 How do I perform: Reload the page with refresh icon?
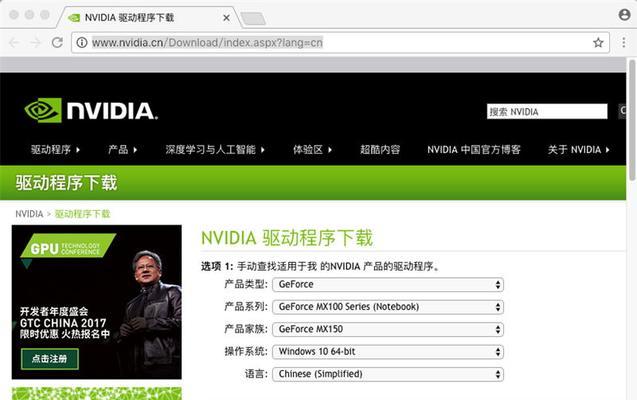pos(57,42)
